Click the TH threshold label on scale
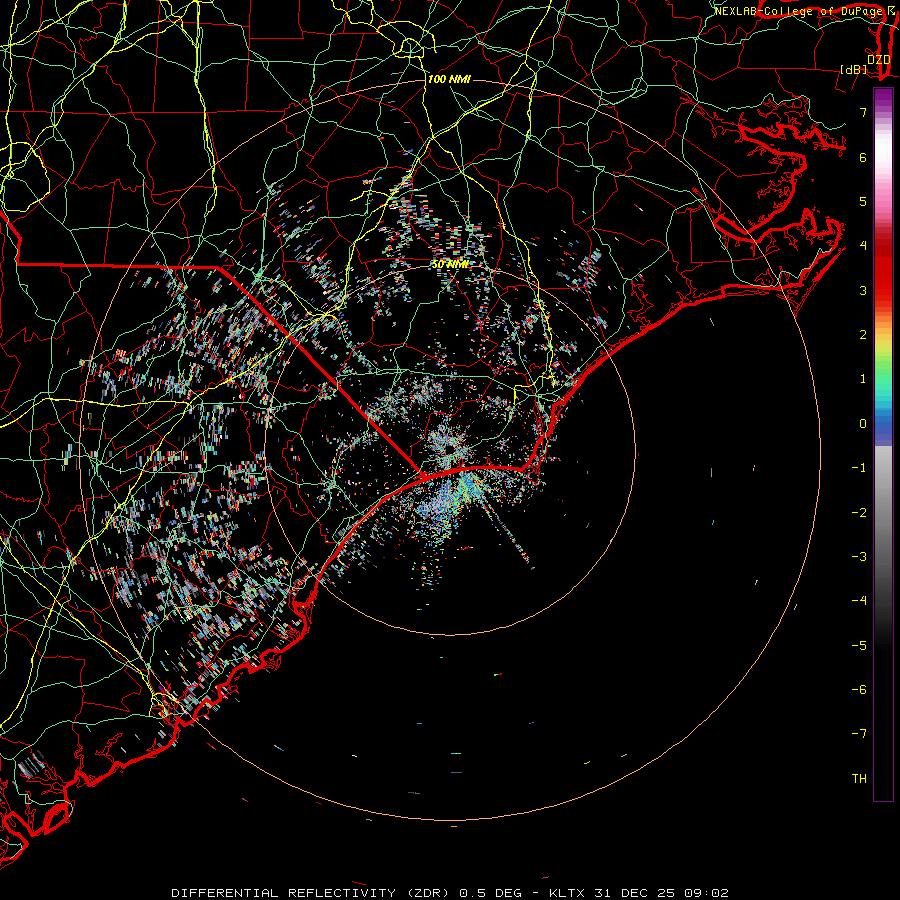Image resolution: width=900 pixels, height=900 pixels. point(859,779)
